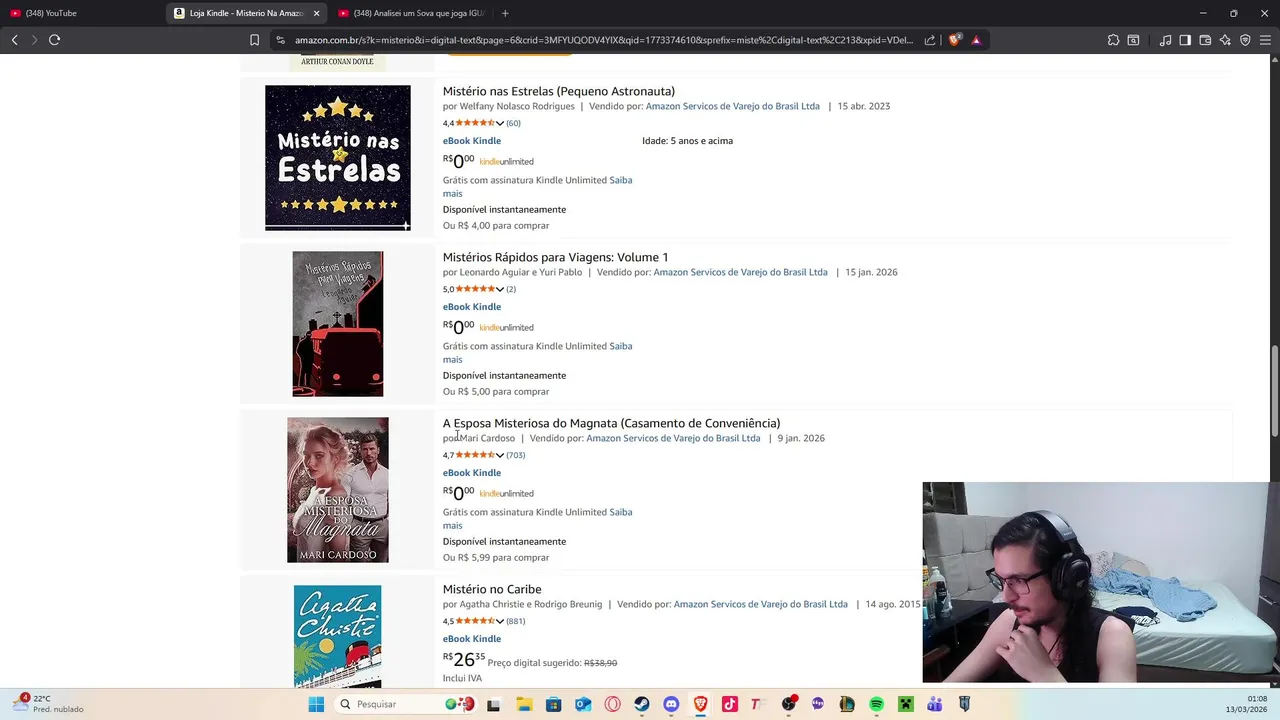Viewport: 1280px width, 720px height.
Task: Expand ratings dropdown for Mistério no Caribe
Action: click(499, 621)
